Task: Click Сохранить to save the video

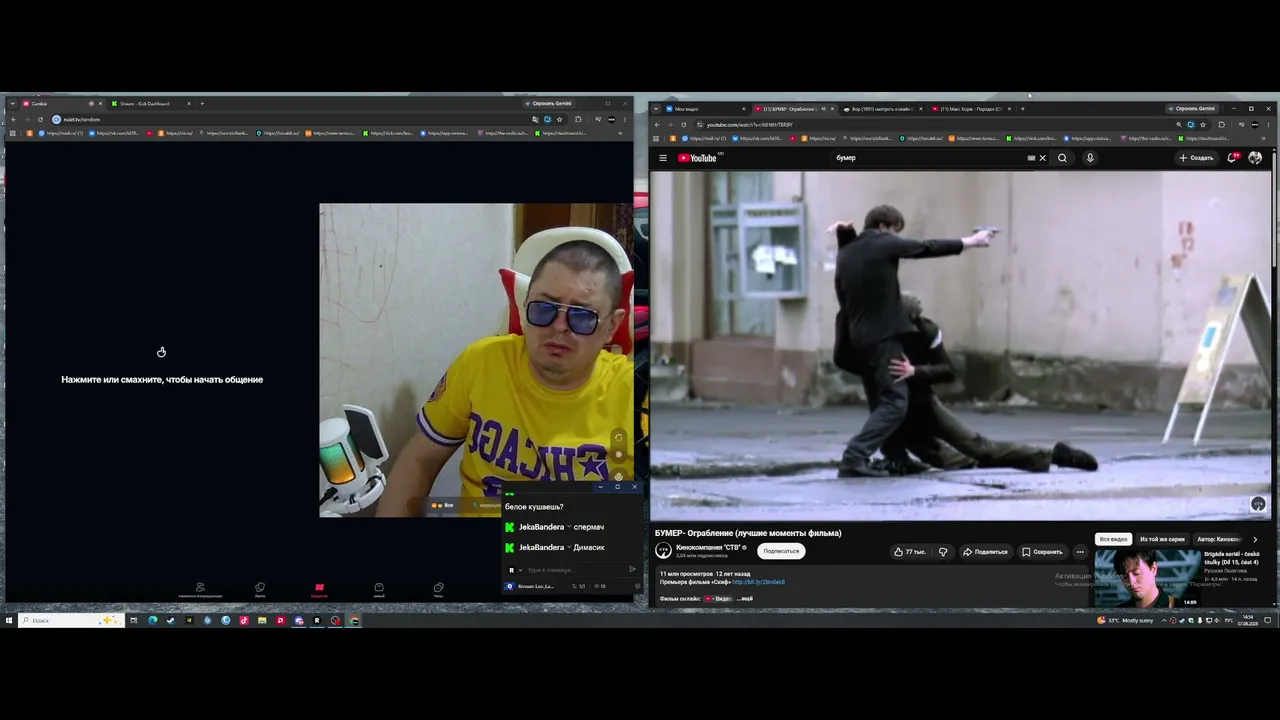Action: pyautogui.click(x=1042, y=552)
